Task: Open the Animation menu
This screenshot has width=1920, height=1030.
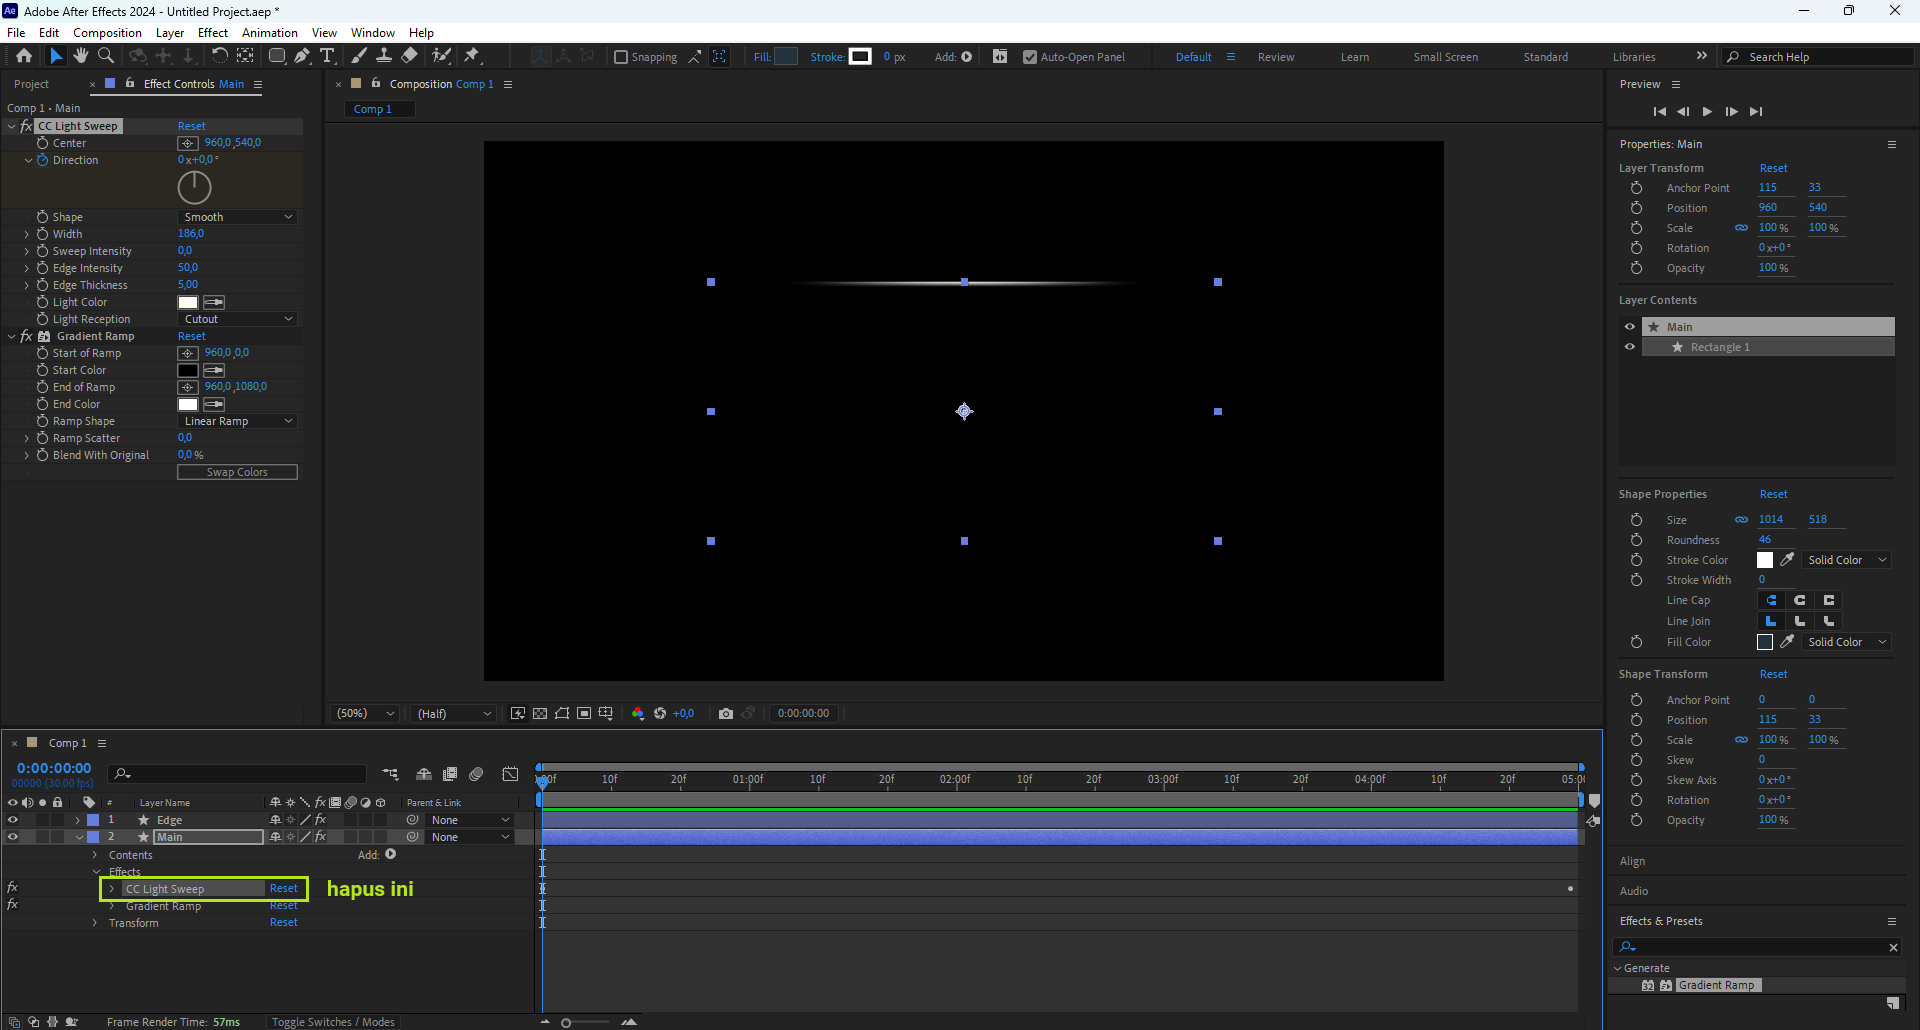Action: pos(269,33)
